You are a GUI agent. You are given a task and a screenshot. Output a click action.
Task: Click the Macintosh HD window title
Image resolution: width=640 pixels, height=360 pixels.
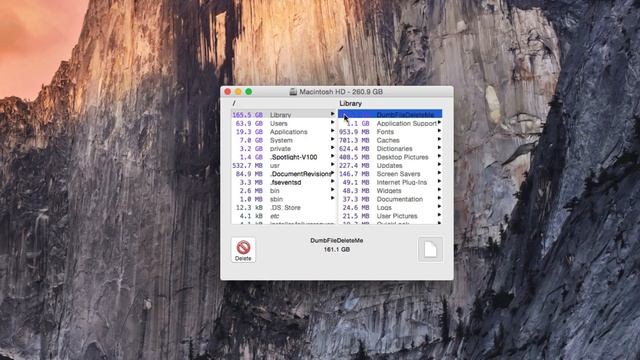coord(341,92)
